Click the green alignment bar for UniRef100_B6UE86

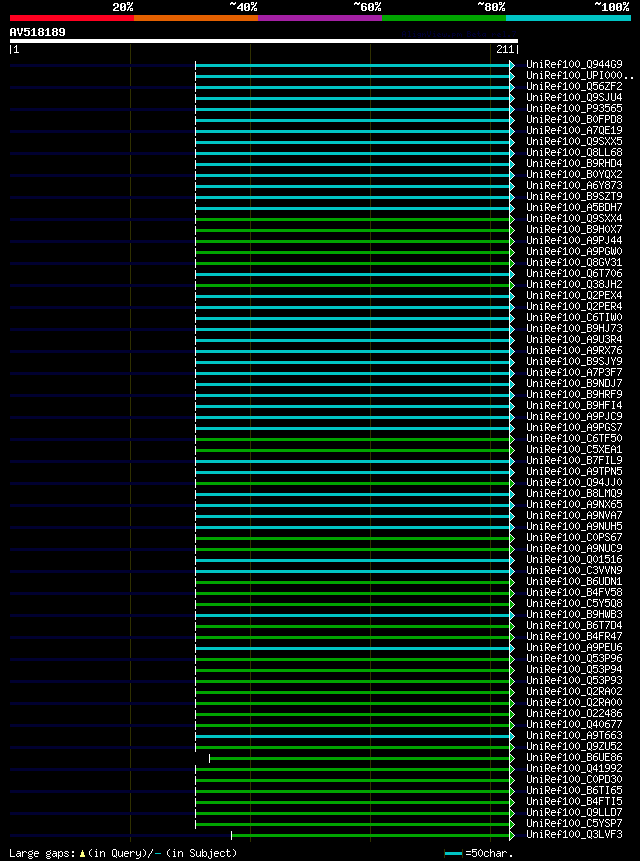click(360, 758)
